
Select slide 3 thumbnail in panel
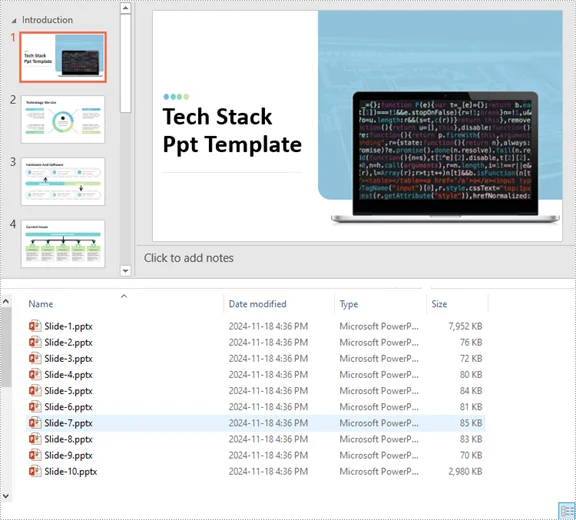coord(63,181)
